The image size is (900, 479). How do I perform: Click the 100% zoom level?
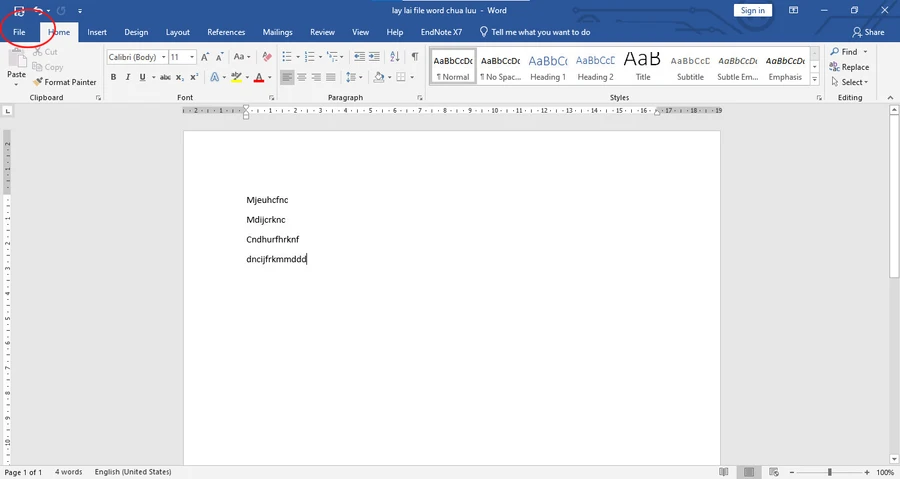885,472
